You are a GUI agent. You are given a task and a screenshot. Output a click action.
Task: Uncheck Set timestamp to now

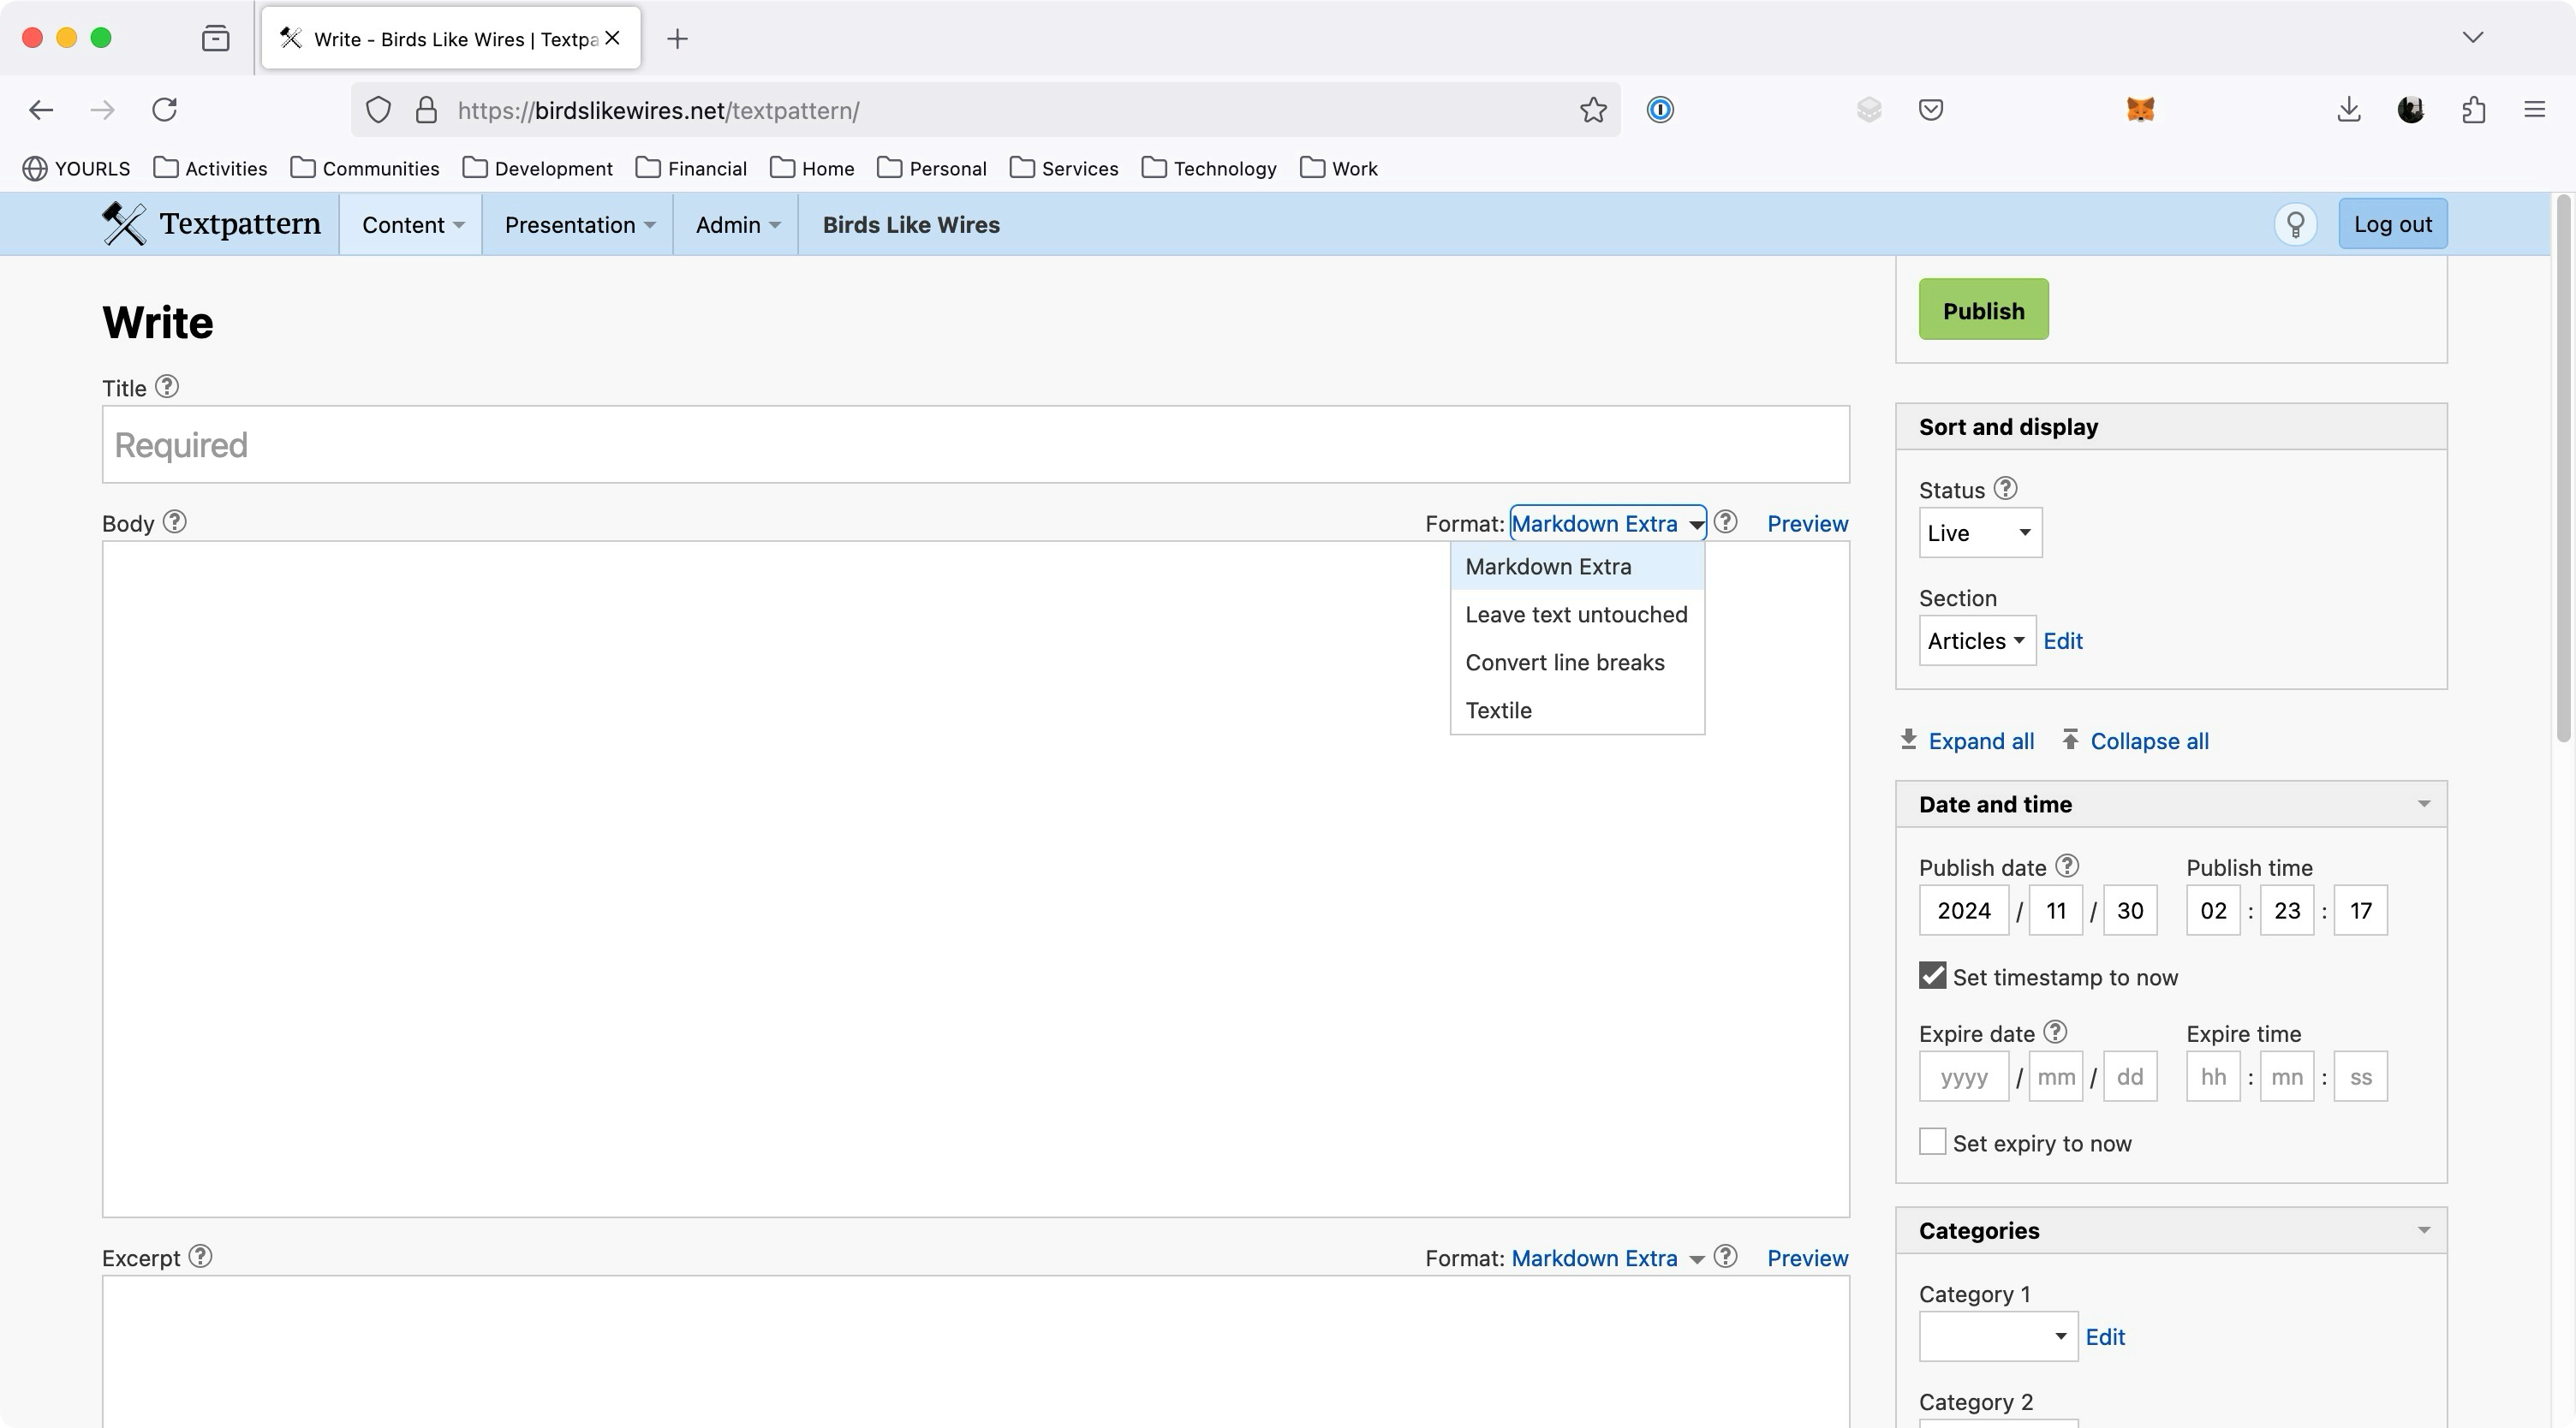1932,976
